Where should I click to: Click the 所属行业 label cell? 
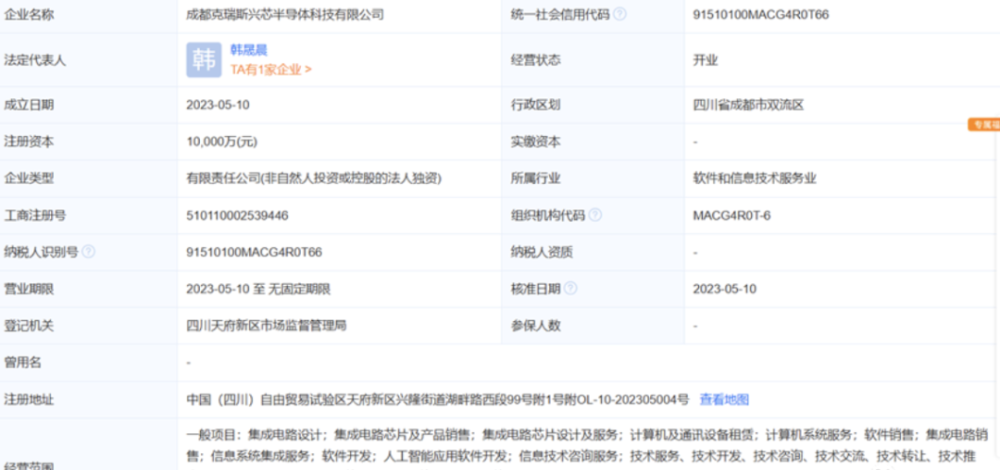592,179
